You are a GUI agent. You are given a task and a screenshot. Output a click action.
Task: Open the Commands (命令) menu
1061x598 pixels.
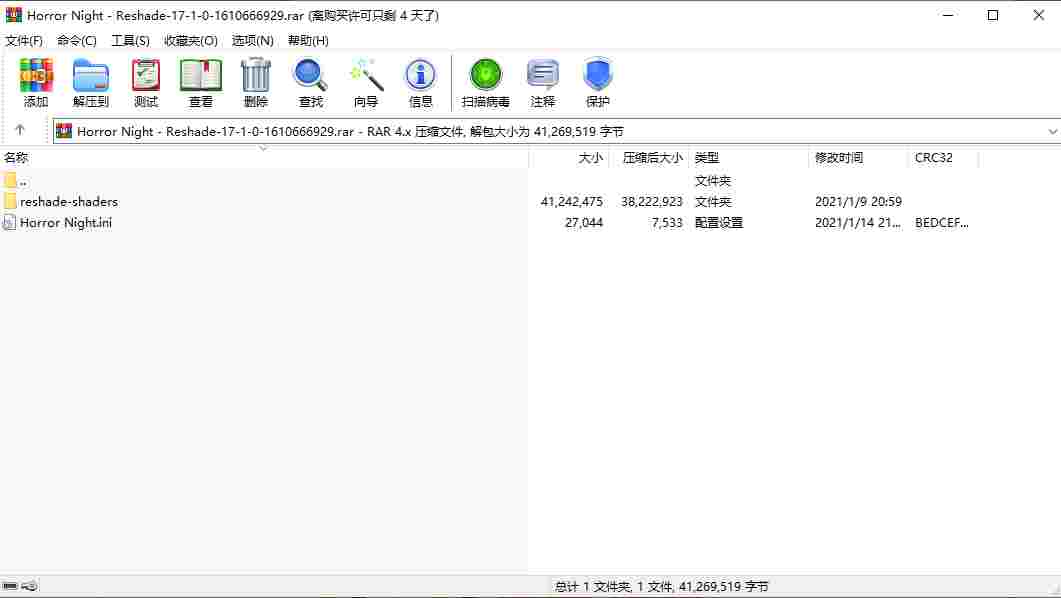[76, 41]
